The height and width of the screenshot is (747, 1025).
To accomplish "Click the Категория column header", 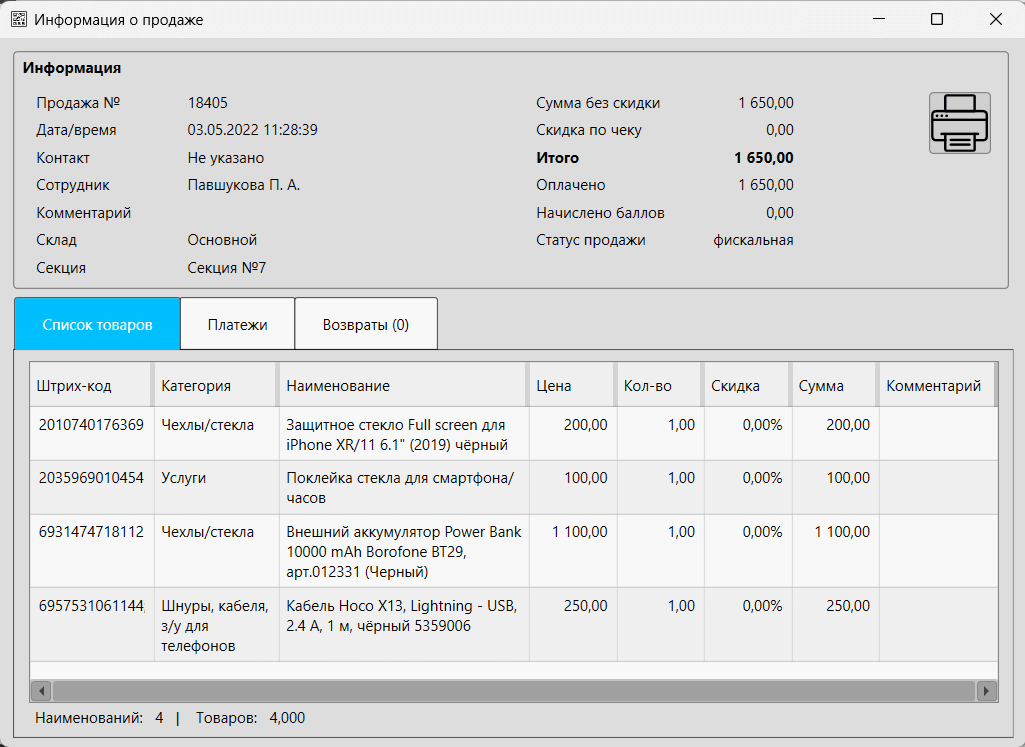I will pos(214,385).
